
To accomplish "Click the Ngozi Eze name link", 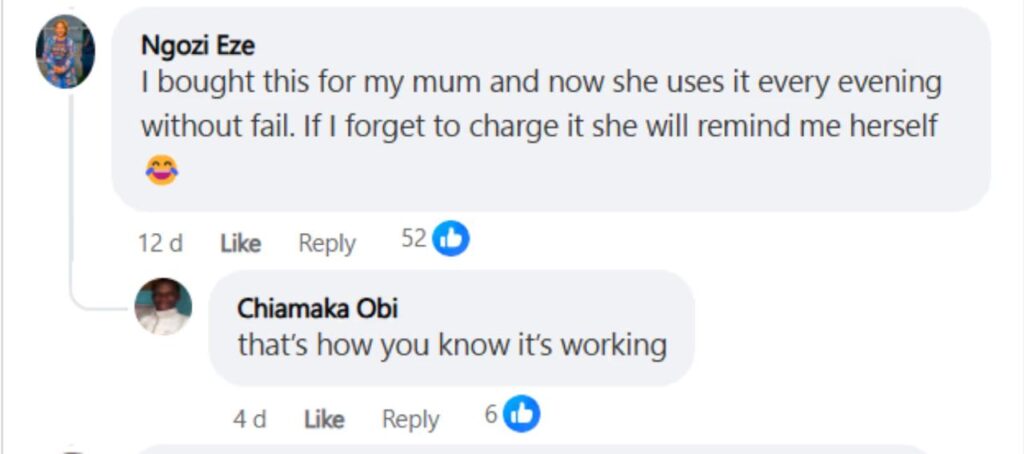I will [198, 46].
